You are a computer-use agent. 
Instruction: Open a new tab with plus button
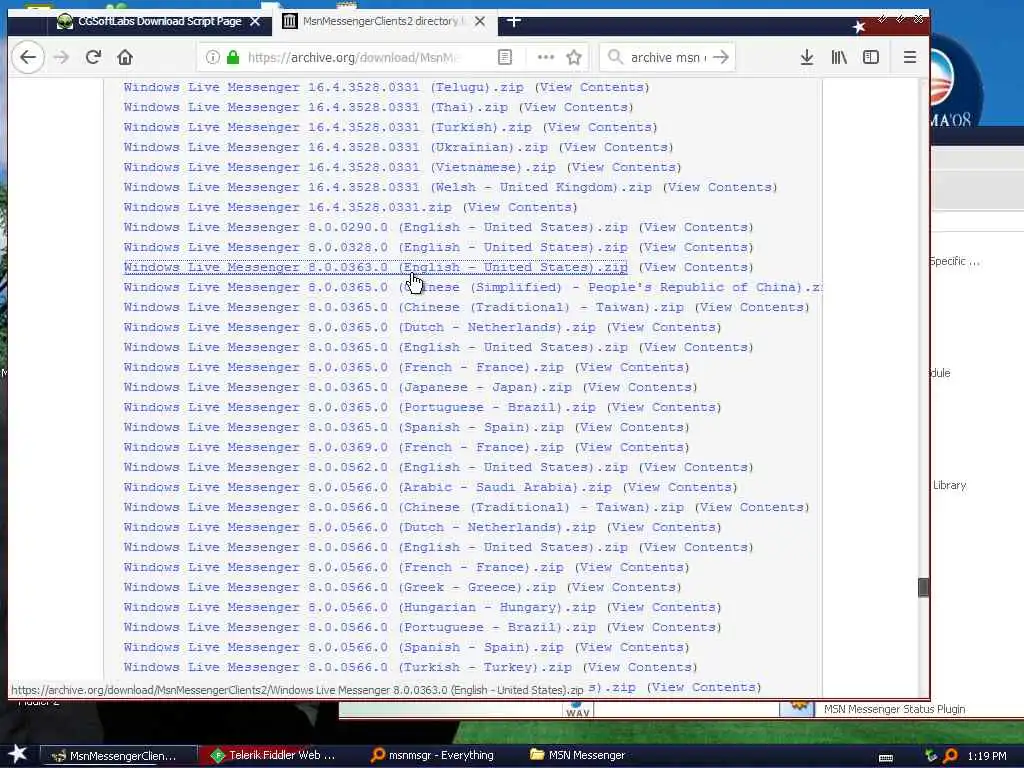514,22
